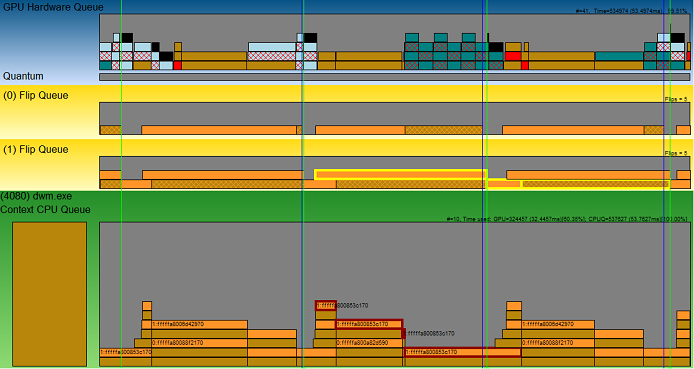The width and height of the screenshot is (694, 369).
Task: Select the widest red-hatched white packet in GPU Hardware Queue
Action: coord(272,56)
